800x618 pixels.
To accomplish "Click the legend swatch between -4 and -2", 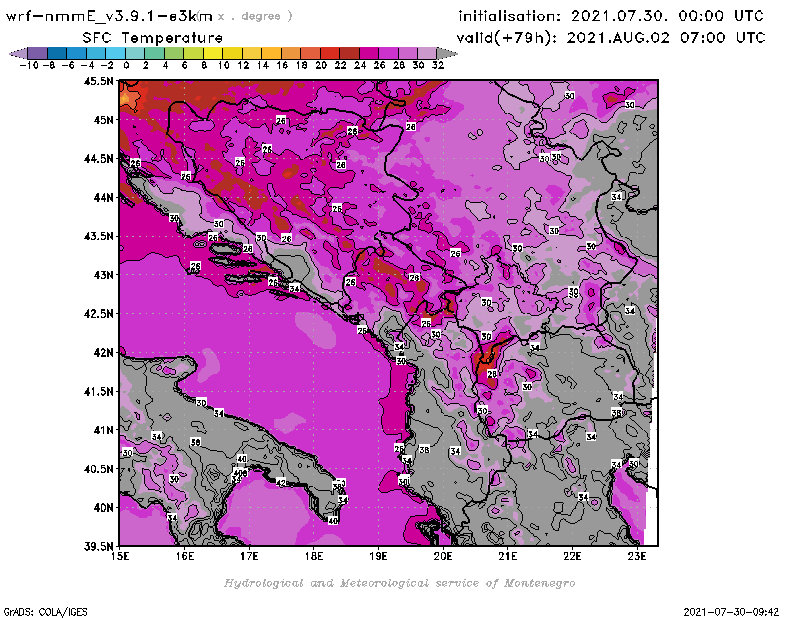I will pos(96,53).
